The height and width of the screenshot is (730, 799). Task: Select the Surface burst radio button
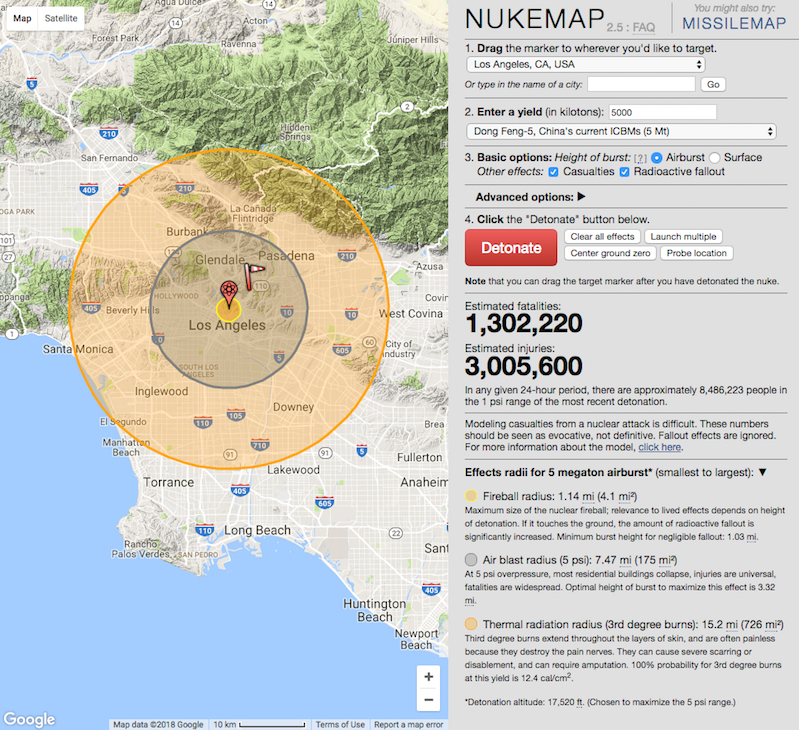point(715,158)
